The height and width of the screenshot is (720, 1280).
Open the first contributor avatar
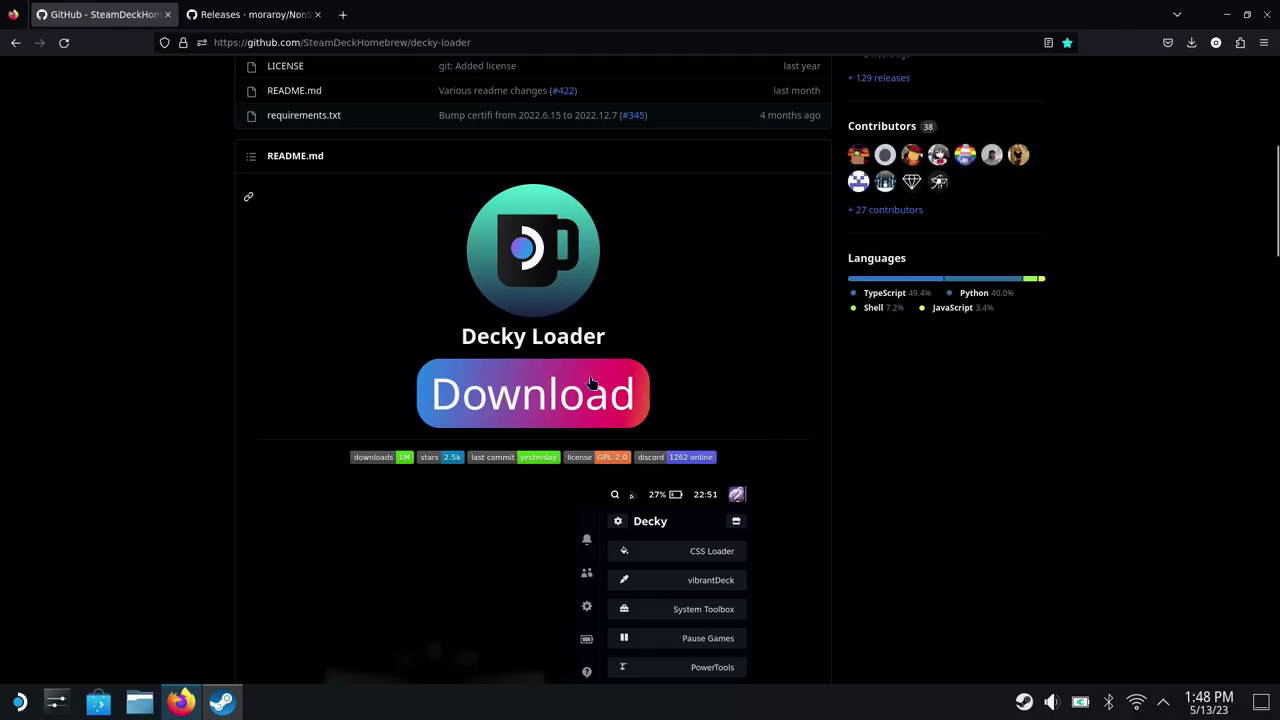coord(858,155)
